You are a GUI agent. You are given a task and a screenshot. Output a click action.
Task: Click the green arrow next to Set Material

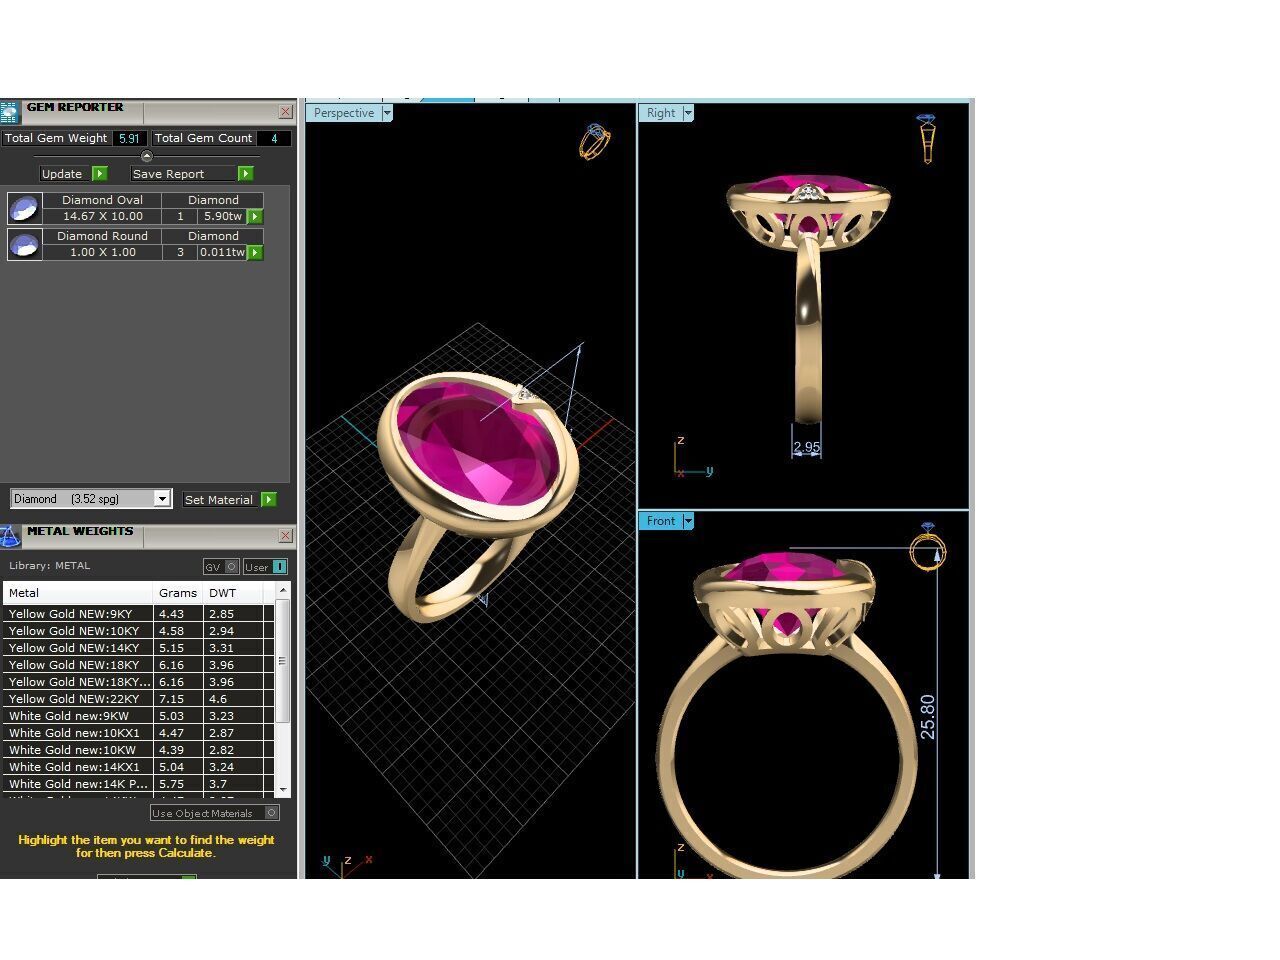pos(268,499)
